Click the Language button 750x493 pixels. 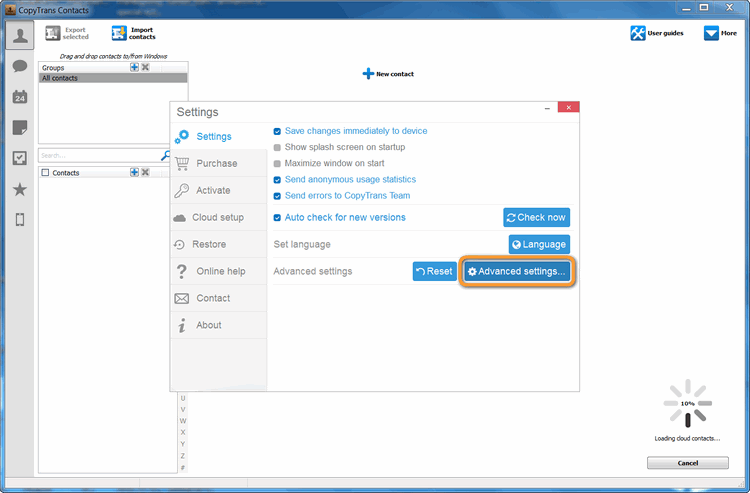[x=539, y=244]
